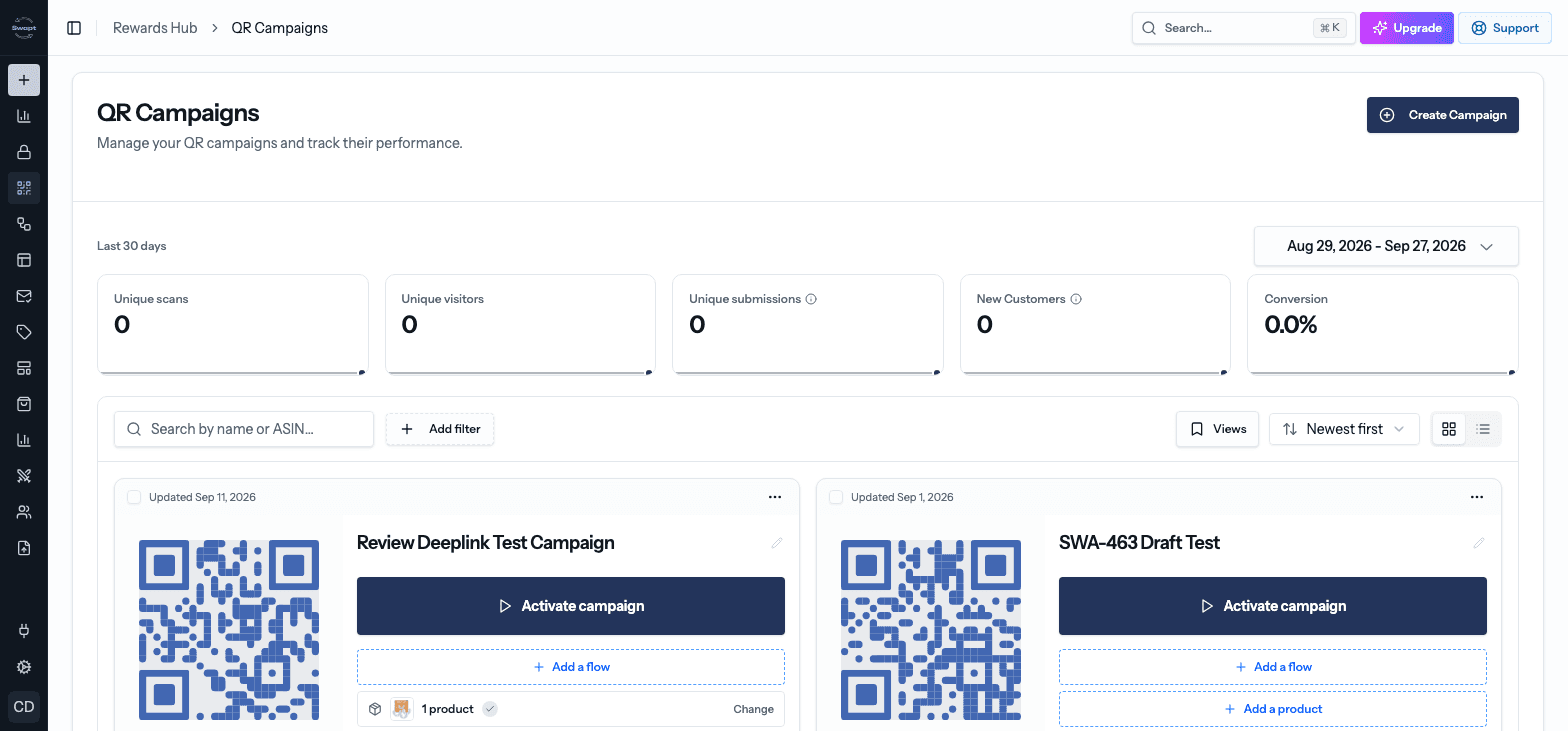
Task: Open the users icon in the sidebar
Action: [24, 512]
